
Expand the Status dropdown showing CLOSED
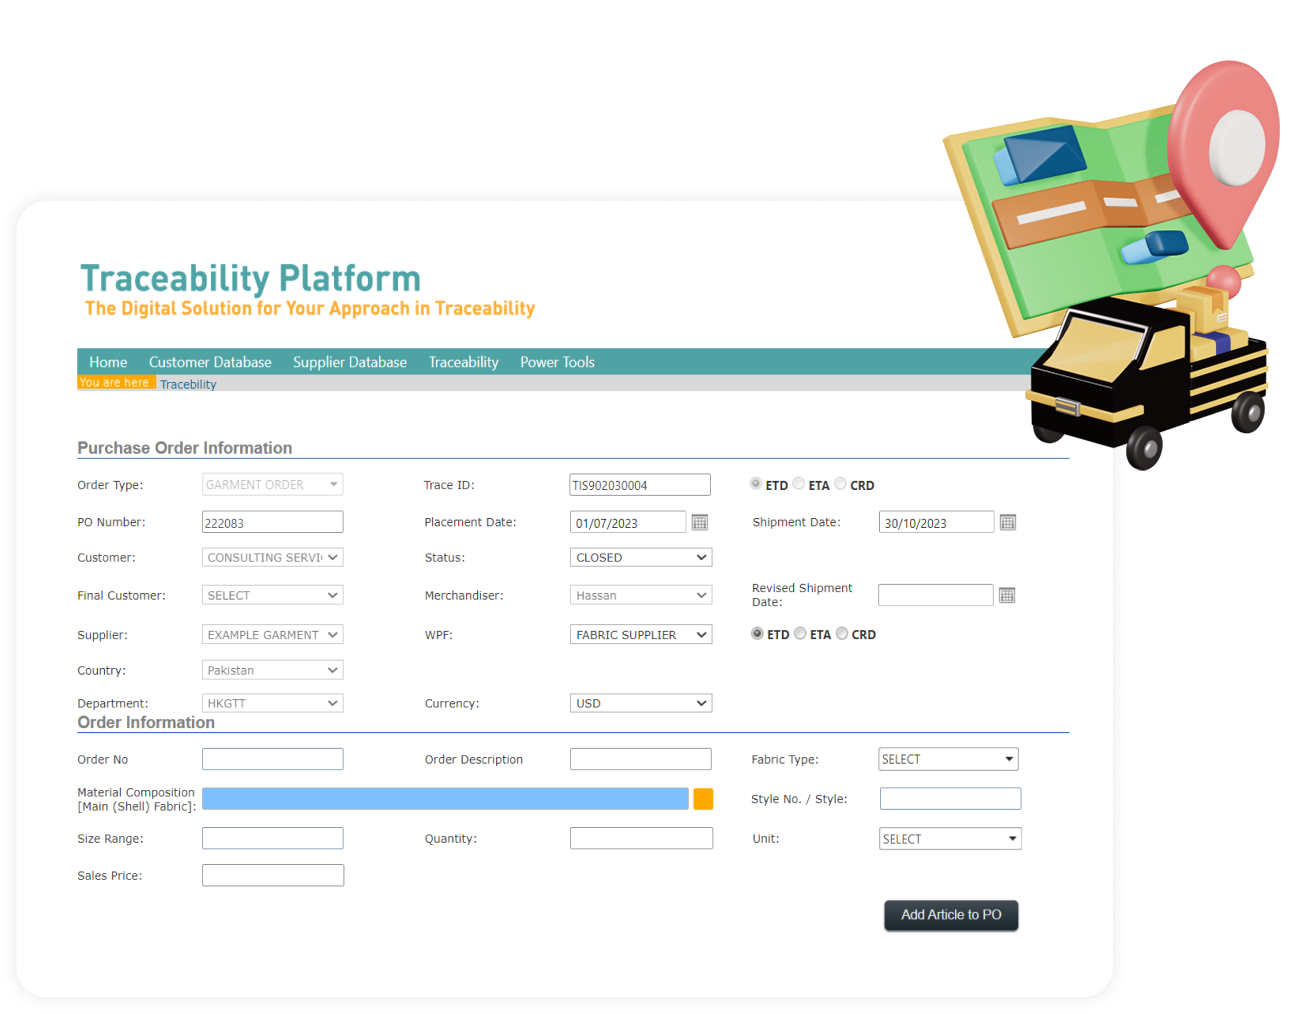[x=640, y=557]
